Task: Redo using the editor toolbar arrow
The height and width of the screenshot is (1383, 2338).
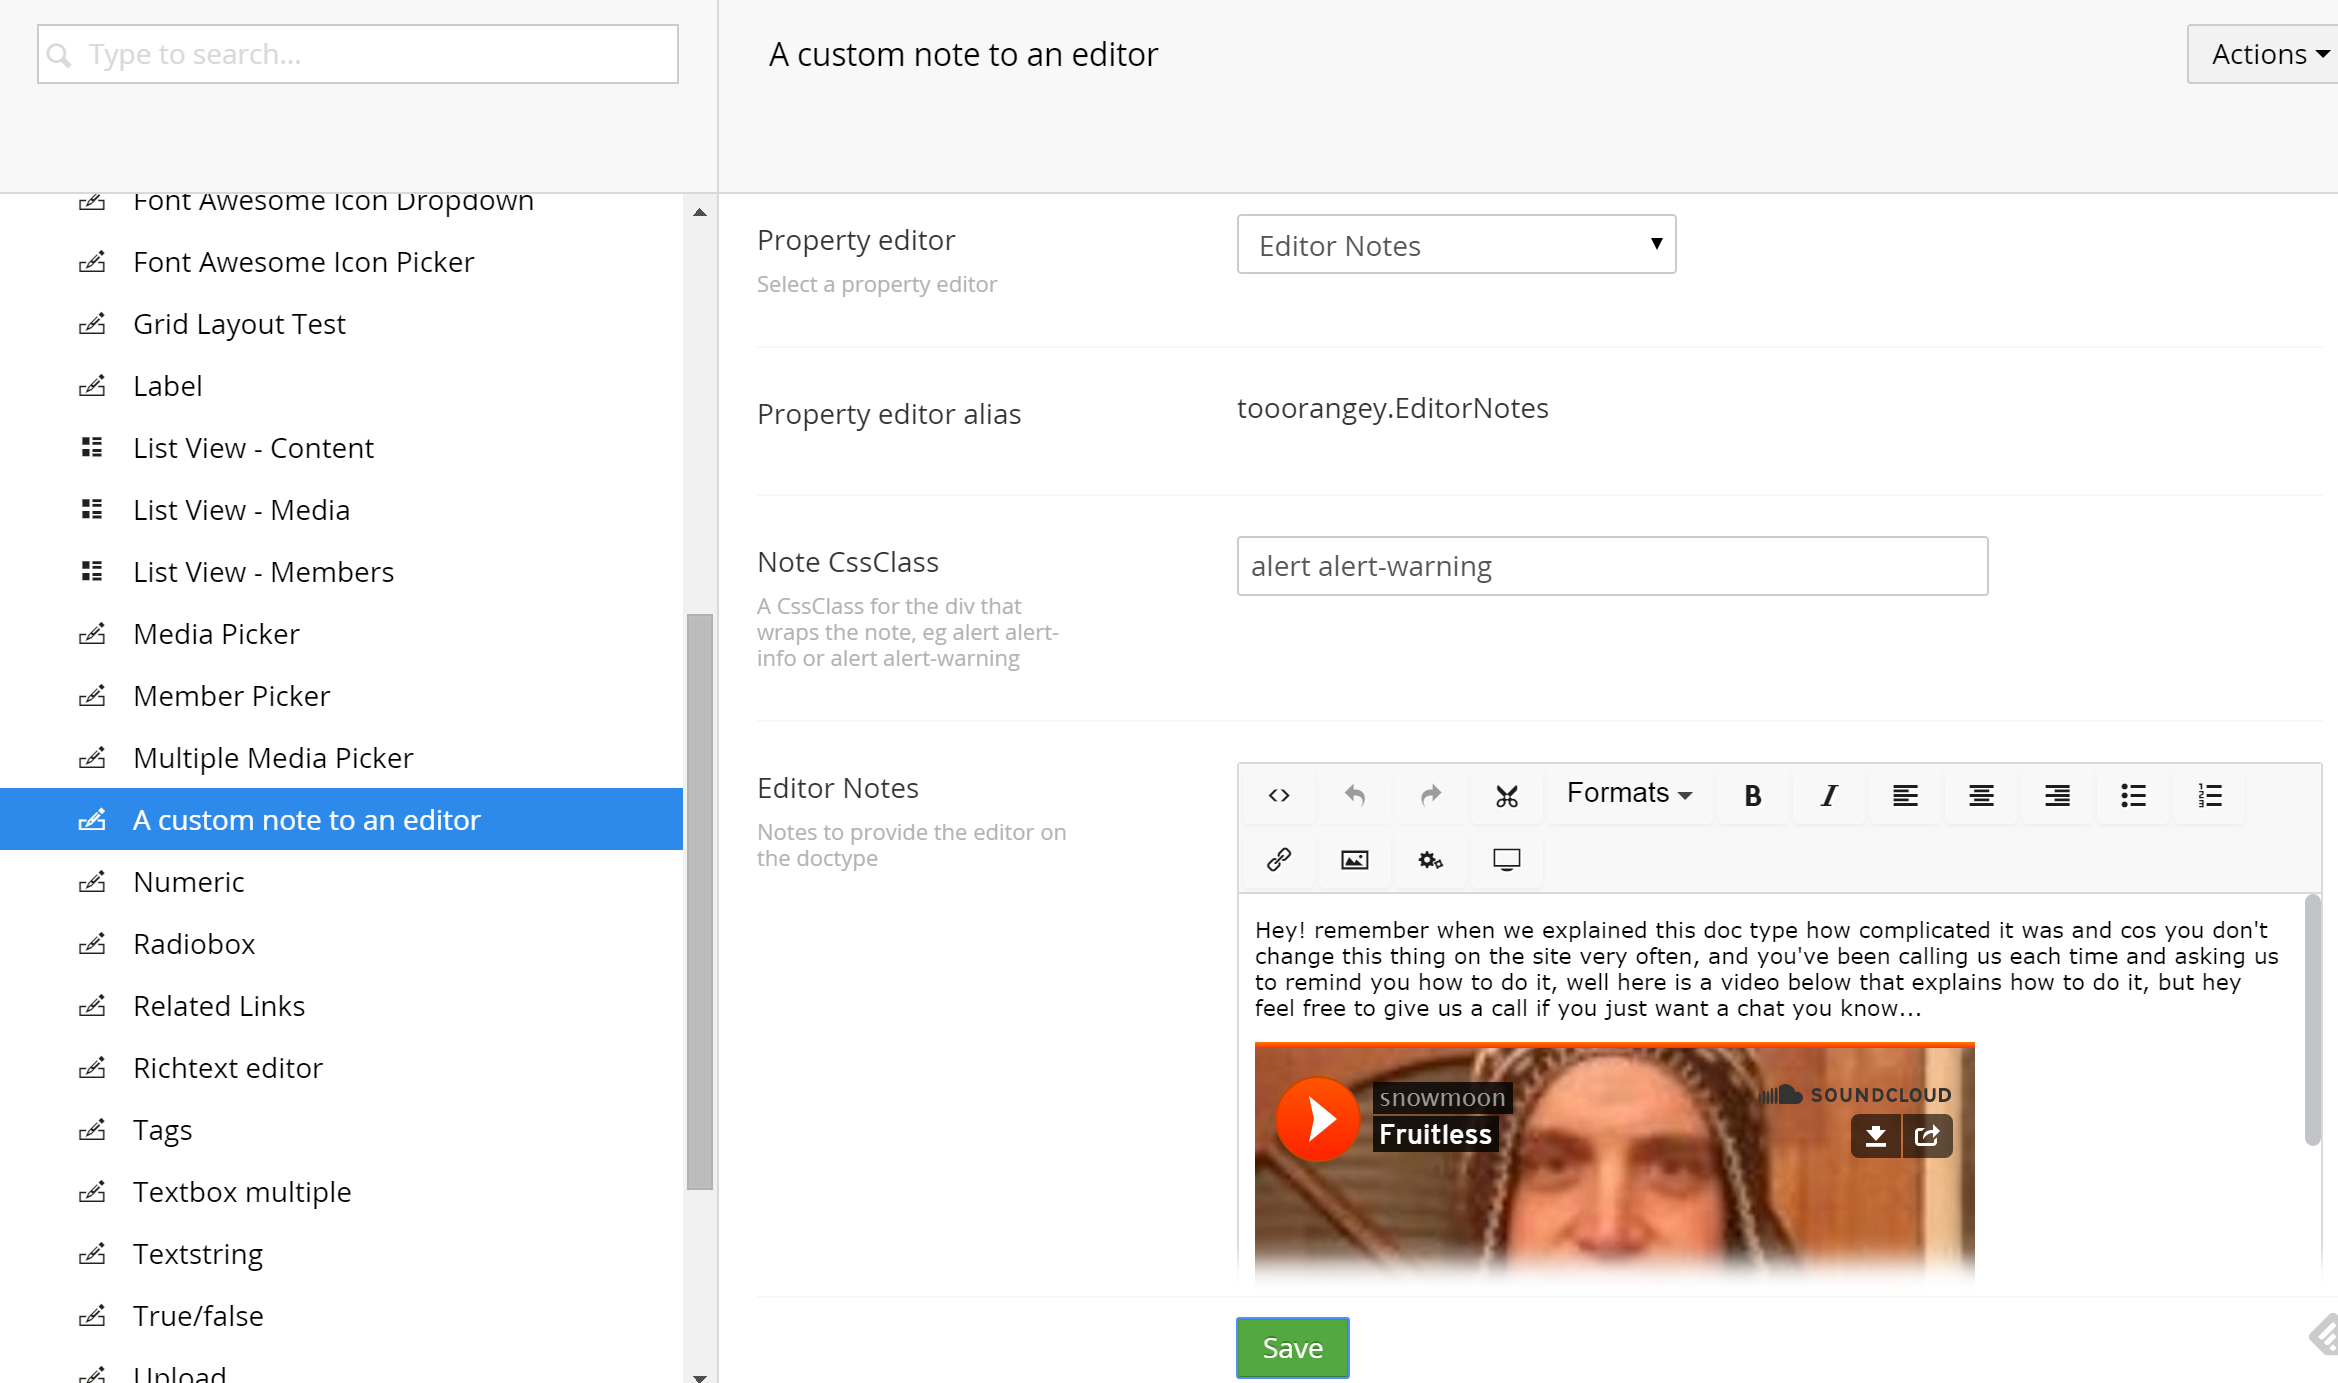Action: (x=1431, y=795)
